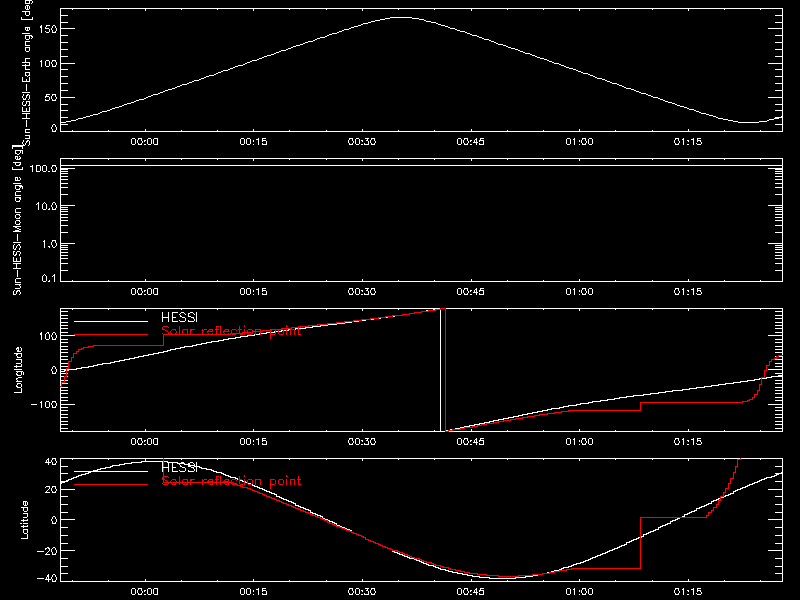Click the peak of the Sun-HESSI-Earth angle curve
Image resolution: width=800 pixels, height=600 pixels.
click(402, 18)
